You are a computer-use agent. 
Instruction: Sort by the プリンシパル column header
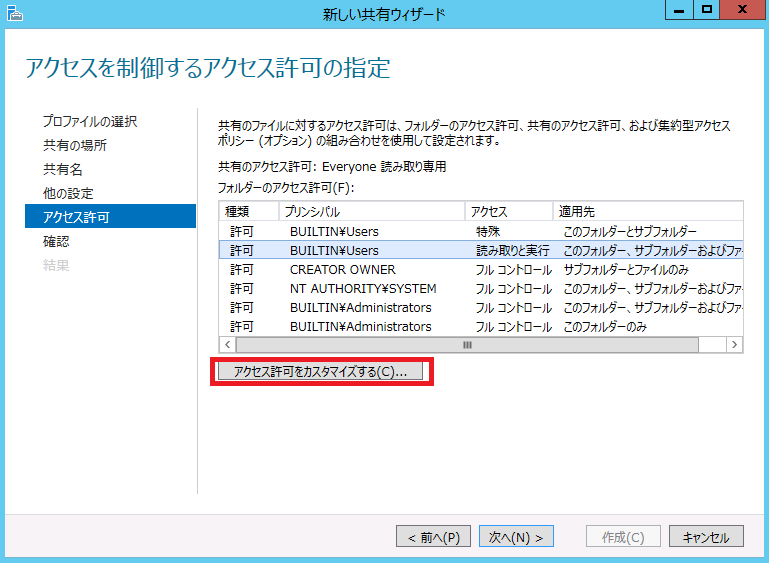[x=372, y=211]
